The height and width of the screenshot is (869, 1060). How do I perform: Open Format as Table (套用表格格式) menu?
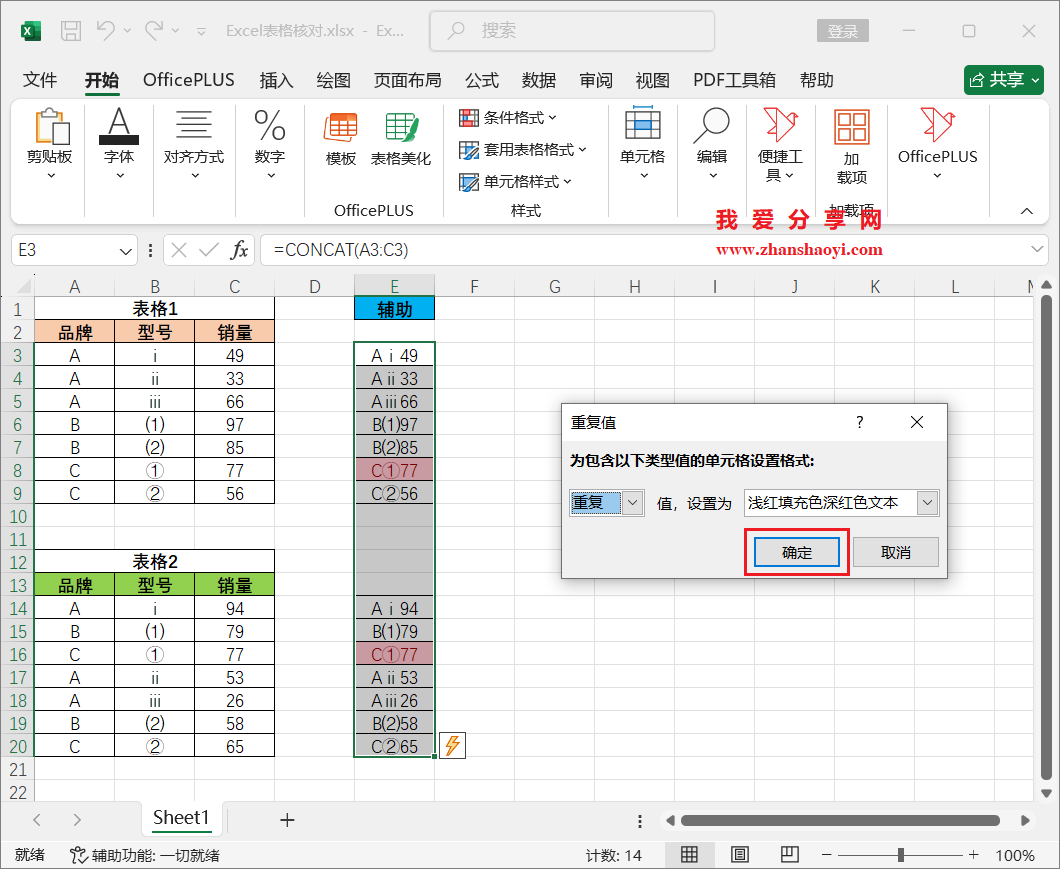523,149
